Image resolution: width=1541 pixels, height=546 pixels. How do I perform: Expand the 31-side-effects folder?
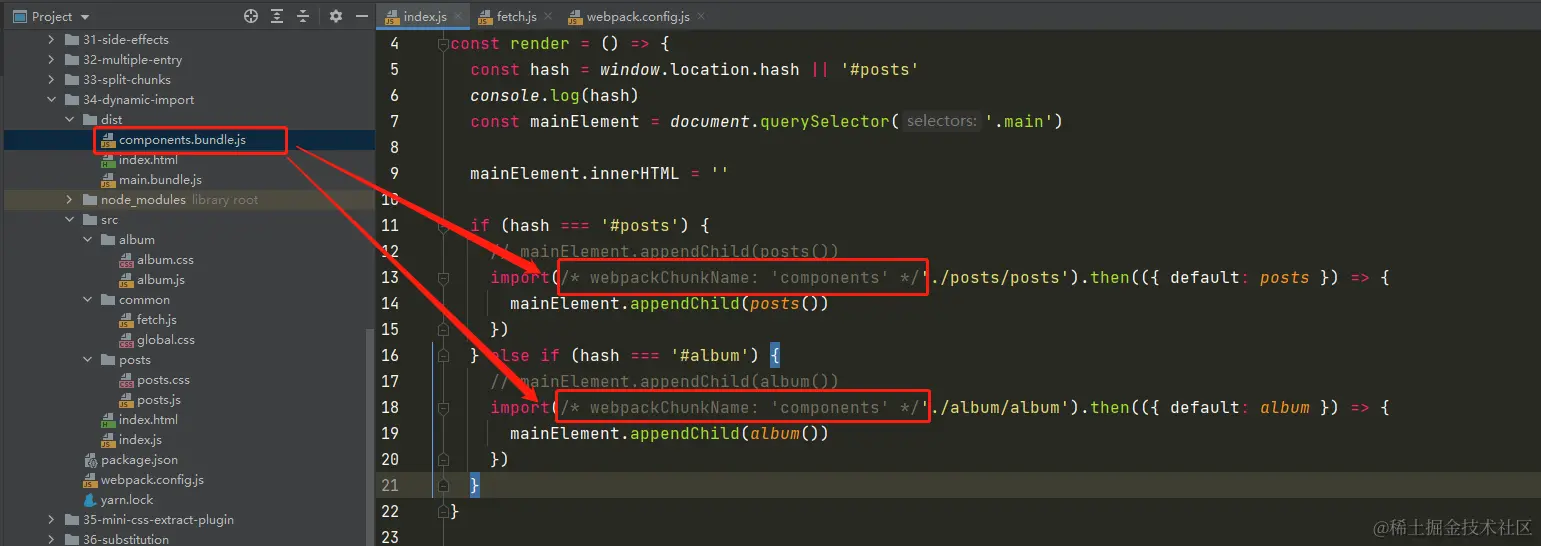[x=52, y=40]
